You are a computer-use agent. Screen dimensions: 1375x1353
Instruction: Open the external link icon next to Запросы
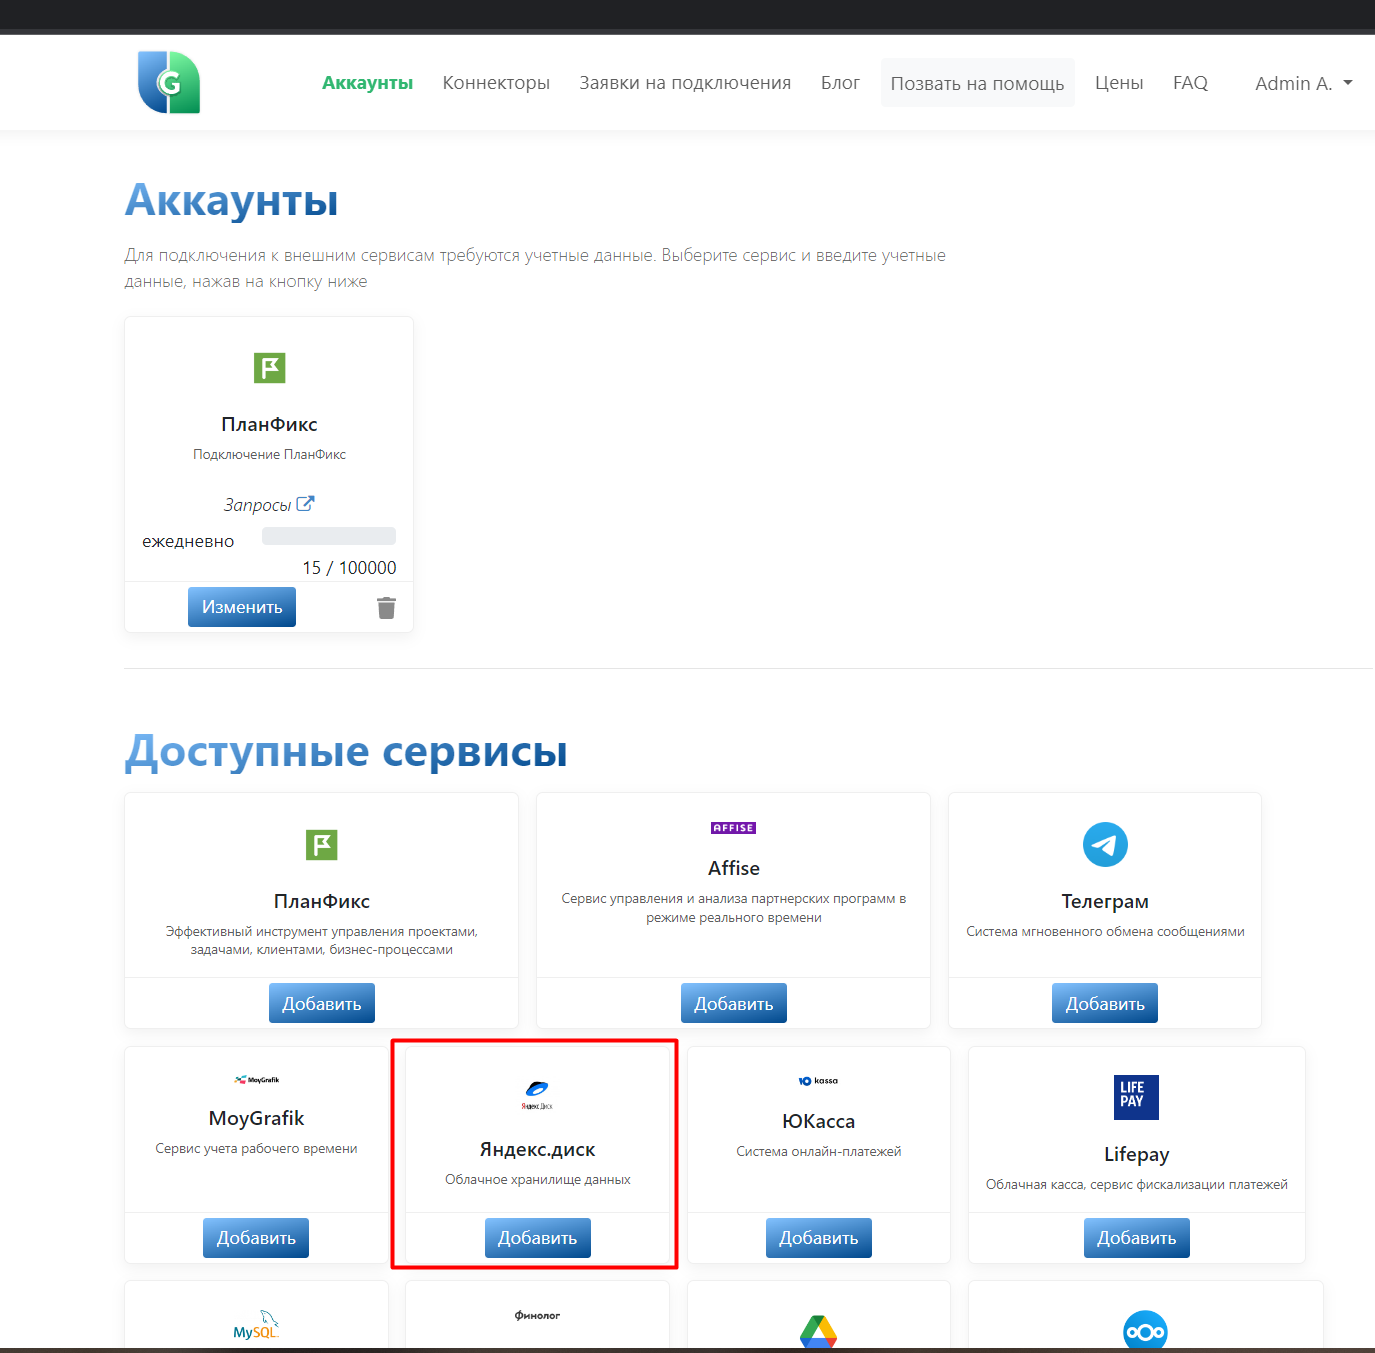305,504
